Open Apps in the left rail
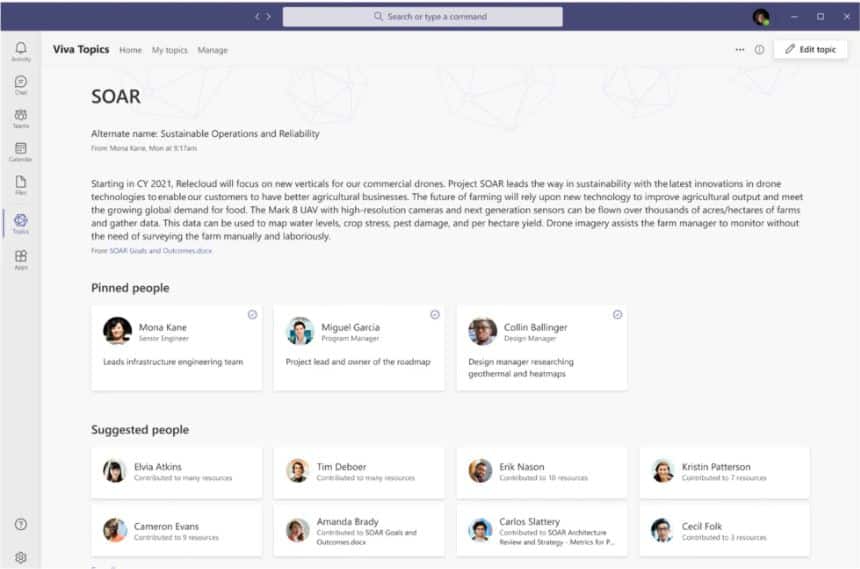The width and height of the screenshot is (860, 569). point(21,259)
